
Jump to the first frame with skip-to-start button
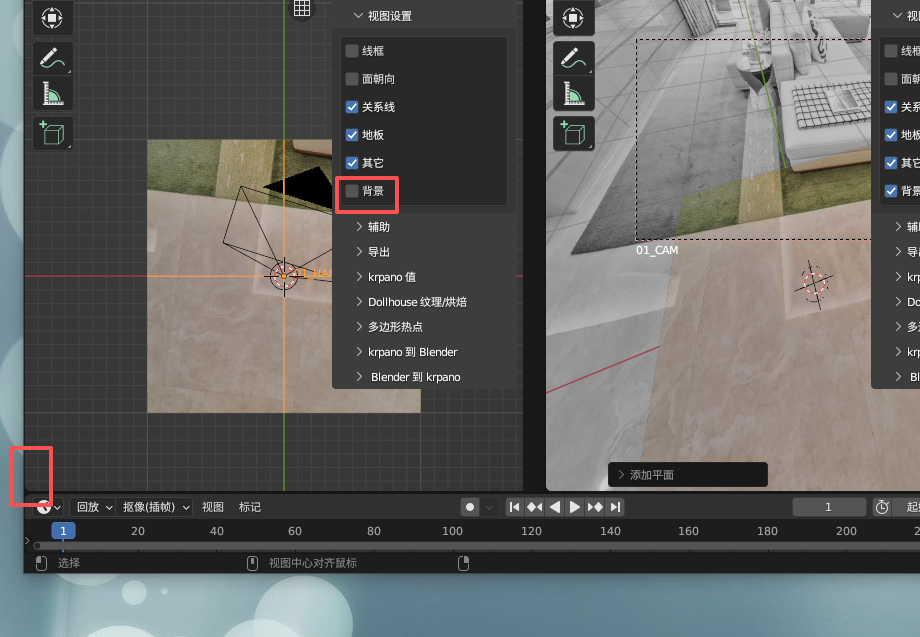(514, 507)
